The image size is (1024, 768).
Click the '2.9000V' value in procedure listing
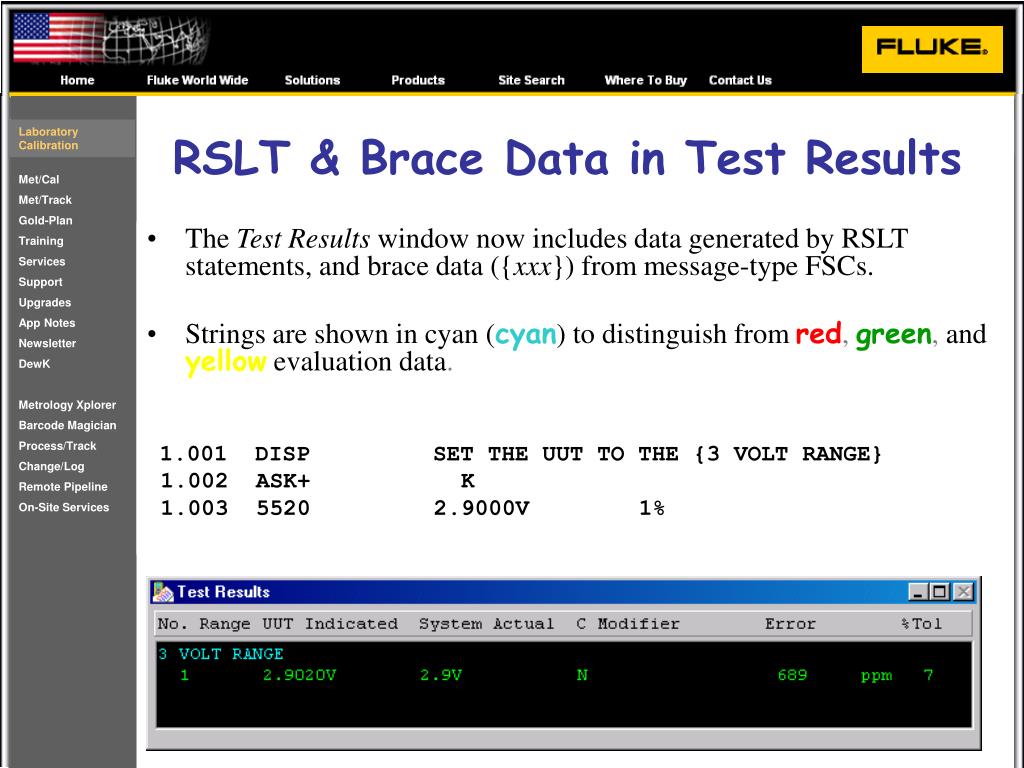click(482, 508)
